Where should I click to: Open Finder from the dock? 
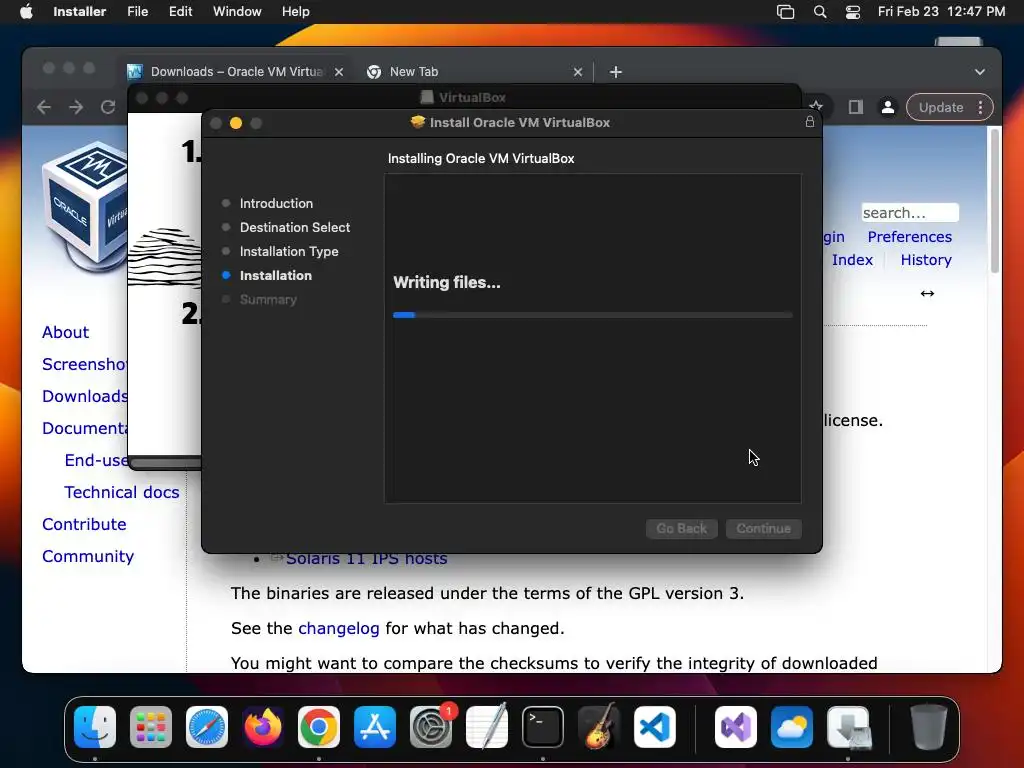click(x=95, y=727)
